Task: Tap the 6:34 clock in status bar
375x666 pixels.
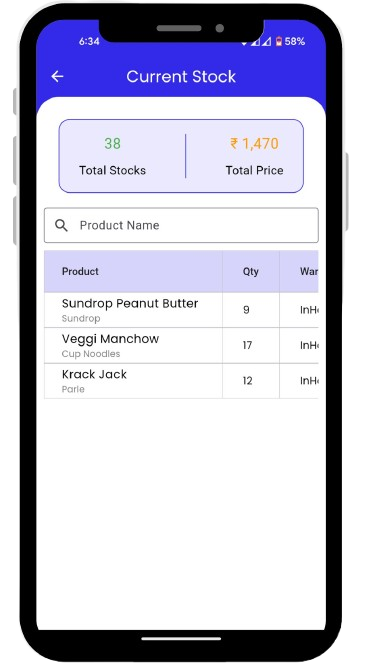Action: pos(89,42)
